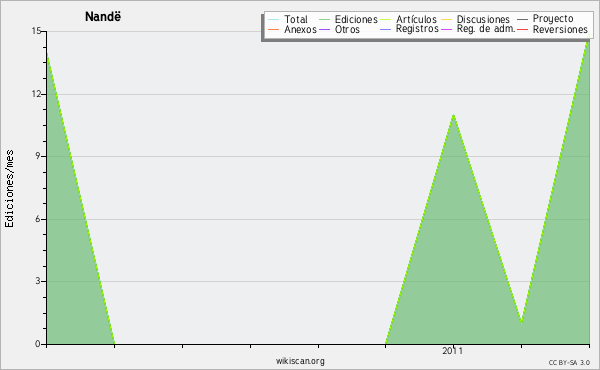Select the 'Discusiones' legend label
Screen dimensions: 600x370
[483, 19]
